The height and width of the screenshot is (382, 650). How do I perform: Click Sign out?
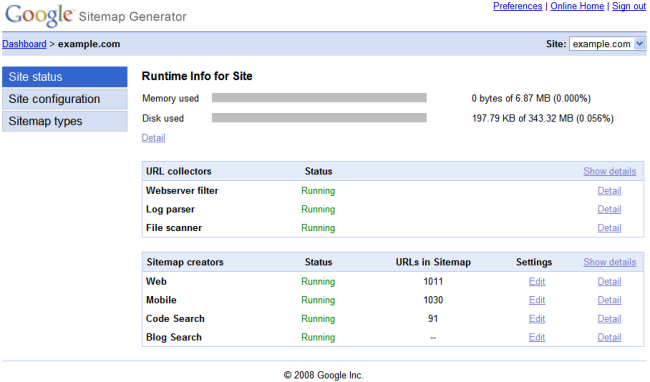click(629, 6)
